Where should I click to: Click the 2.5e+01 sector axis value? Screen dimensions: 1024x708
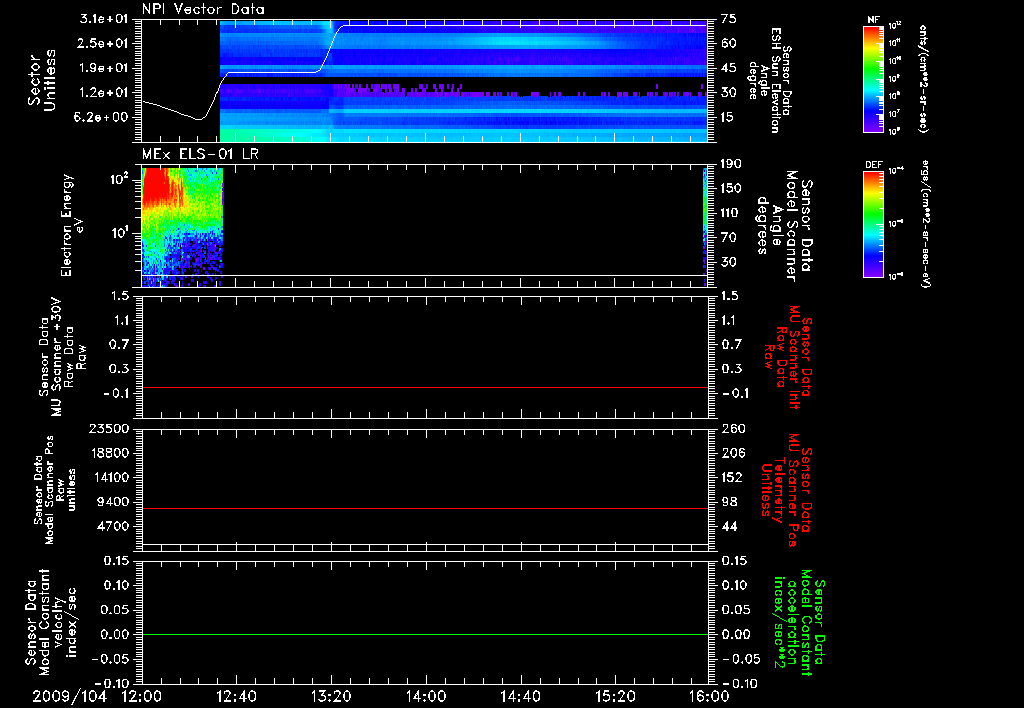[x=104, y=43]
